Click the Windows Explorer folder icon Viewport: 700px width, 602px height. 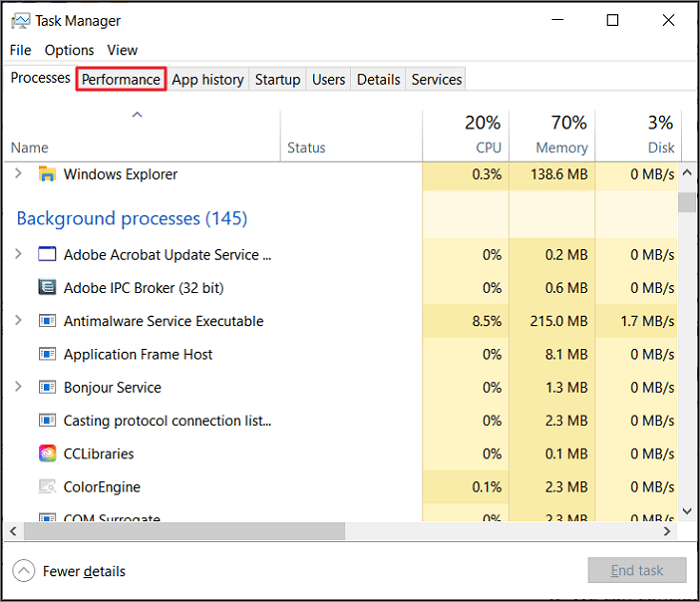(47, 174)
